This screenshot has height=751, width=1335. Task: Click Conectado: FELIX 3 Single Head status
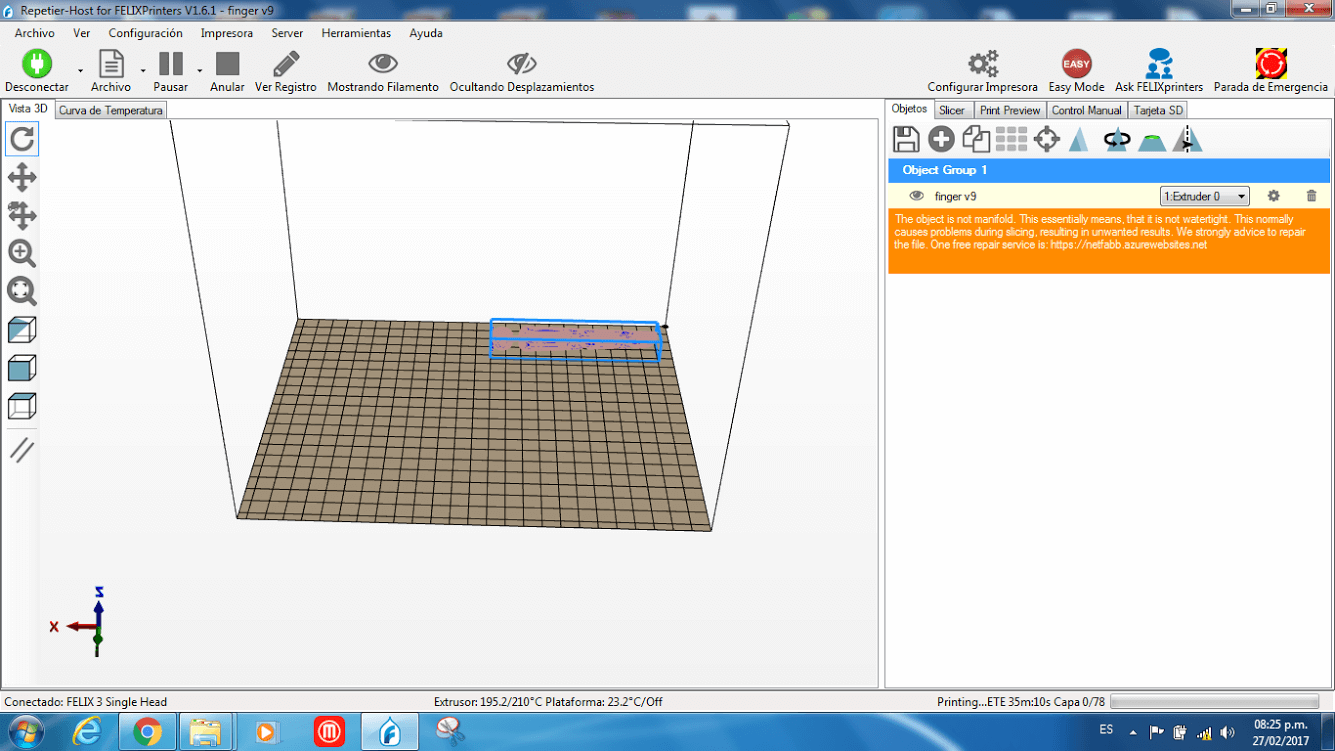pos(86,702)
